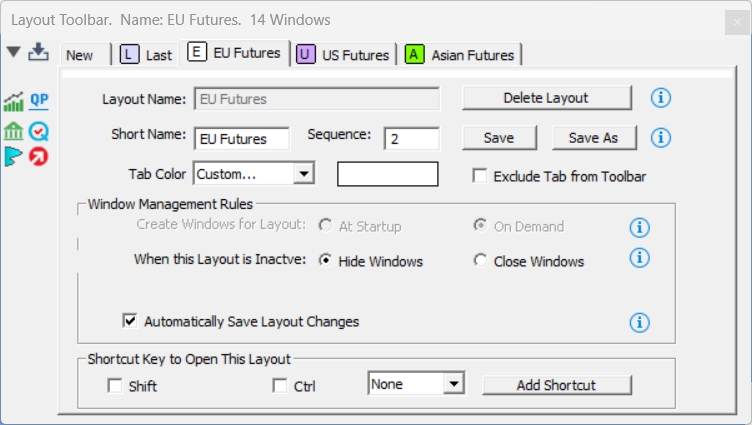The width and height of the screenshot is (752, 425).
Task: Click the red arrow circle icon
Action: click(x=39, y=156)
